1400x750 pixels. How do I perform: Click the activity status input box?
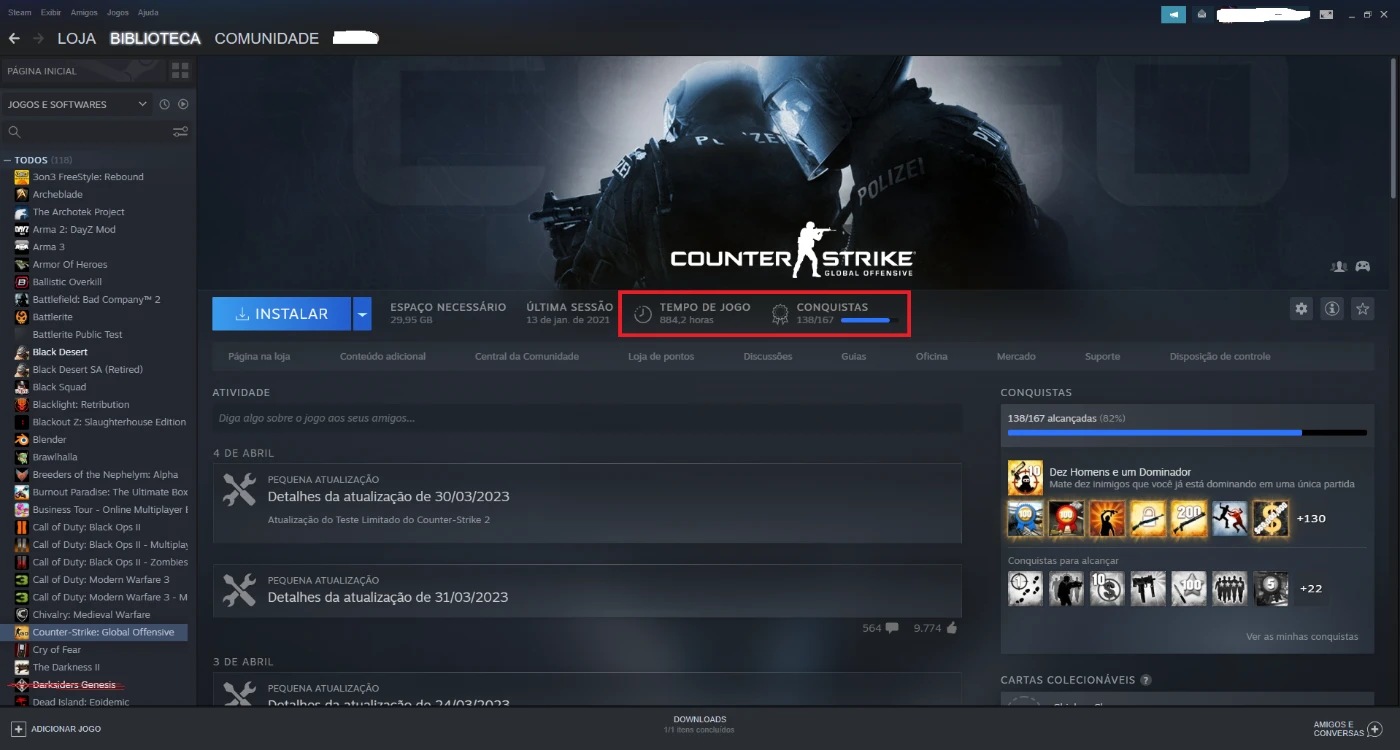(587, 418)
